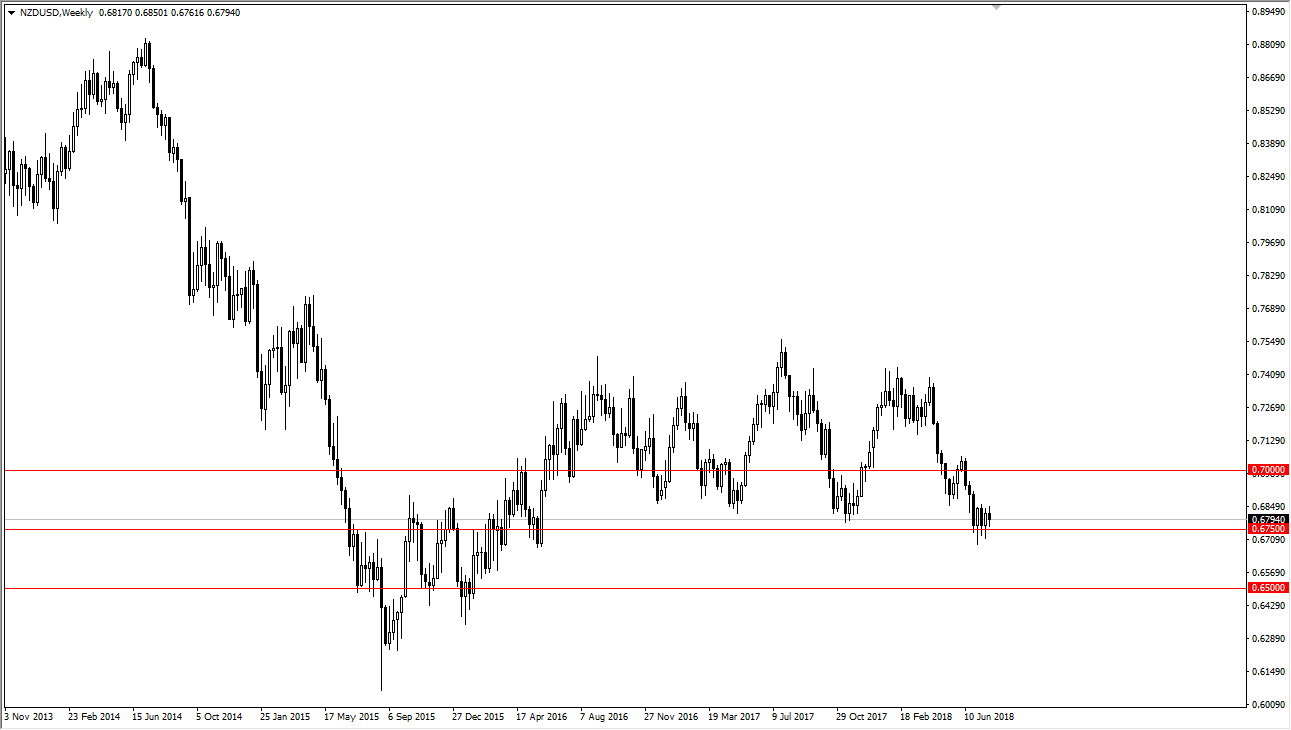
Task: Click the red 0.65000 price level label
Action: pyautogui.click(x=1266, y=587)
